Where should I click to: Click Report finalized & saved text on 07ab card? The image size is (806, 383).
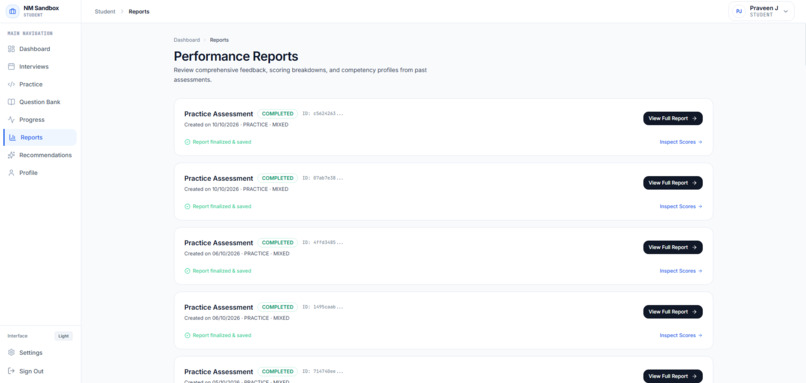(x=222, y=206)
